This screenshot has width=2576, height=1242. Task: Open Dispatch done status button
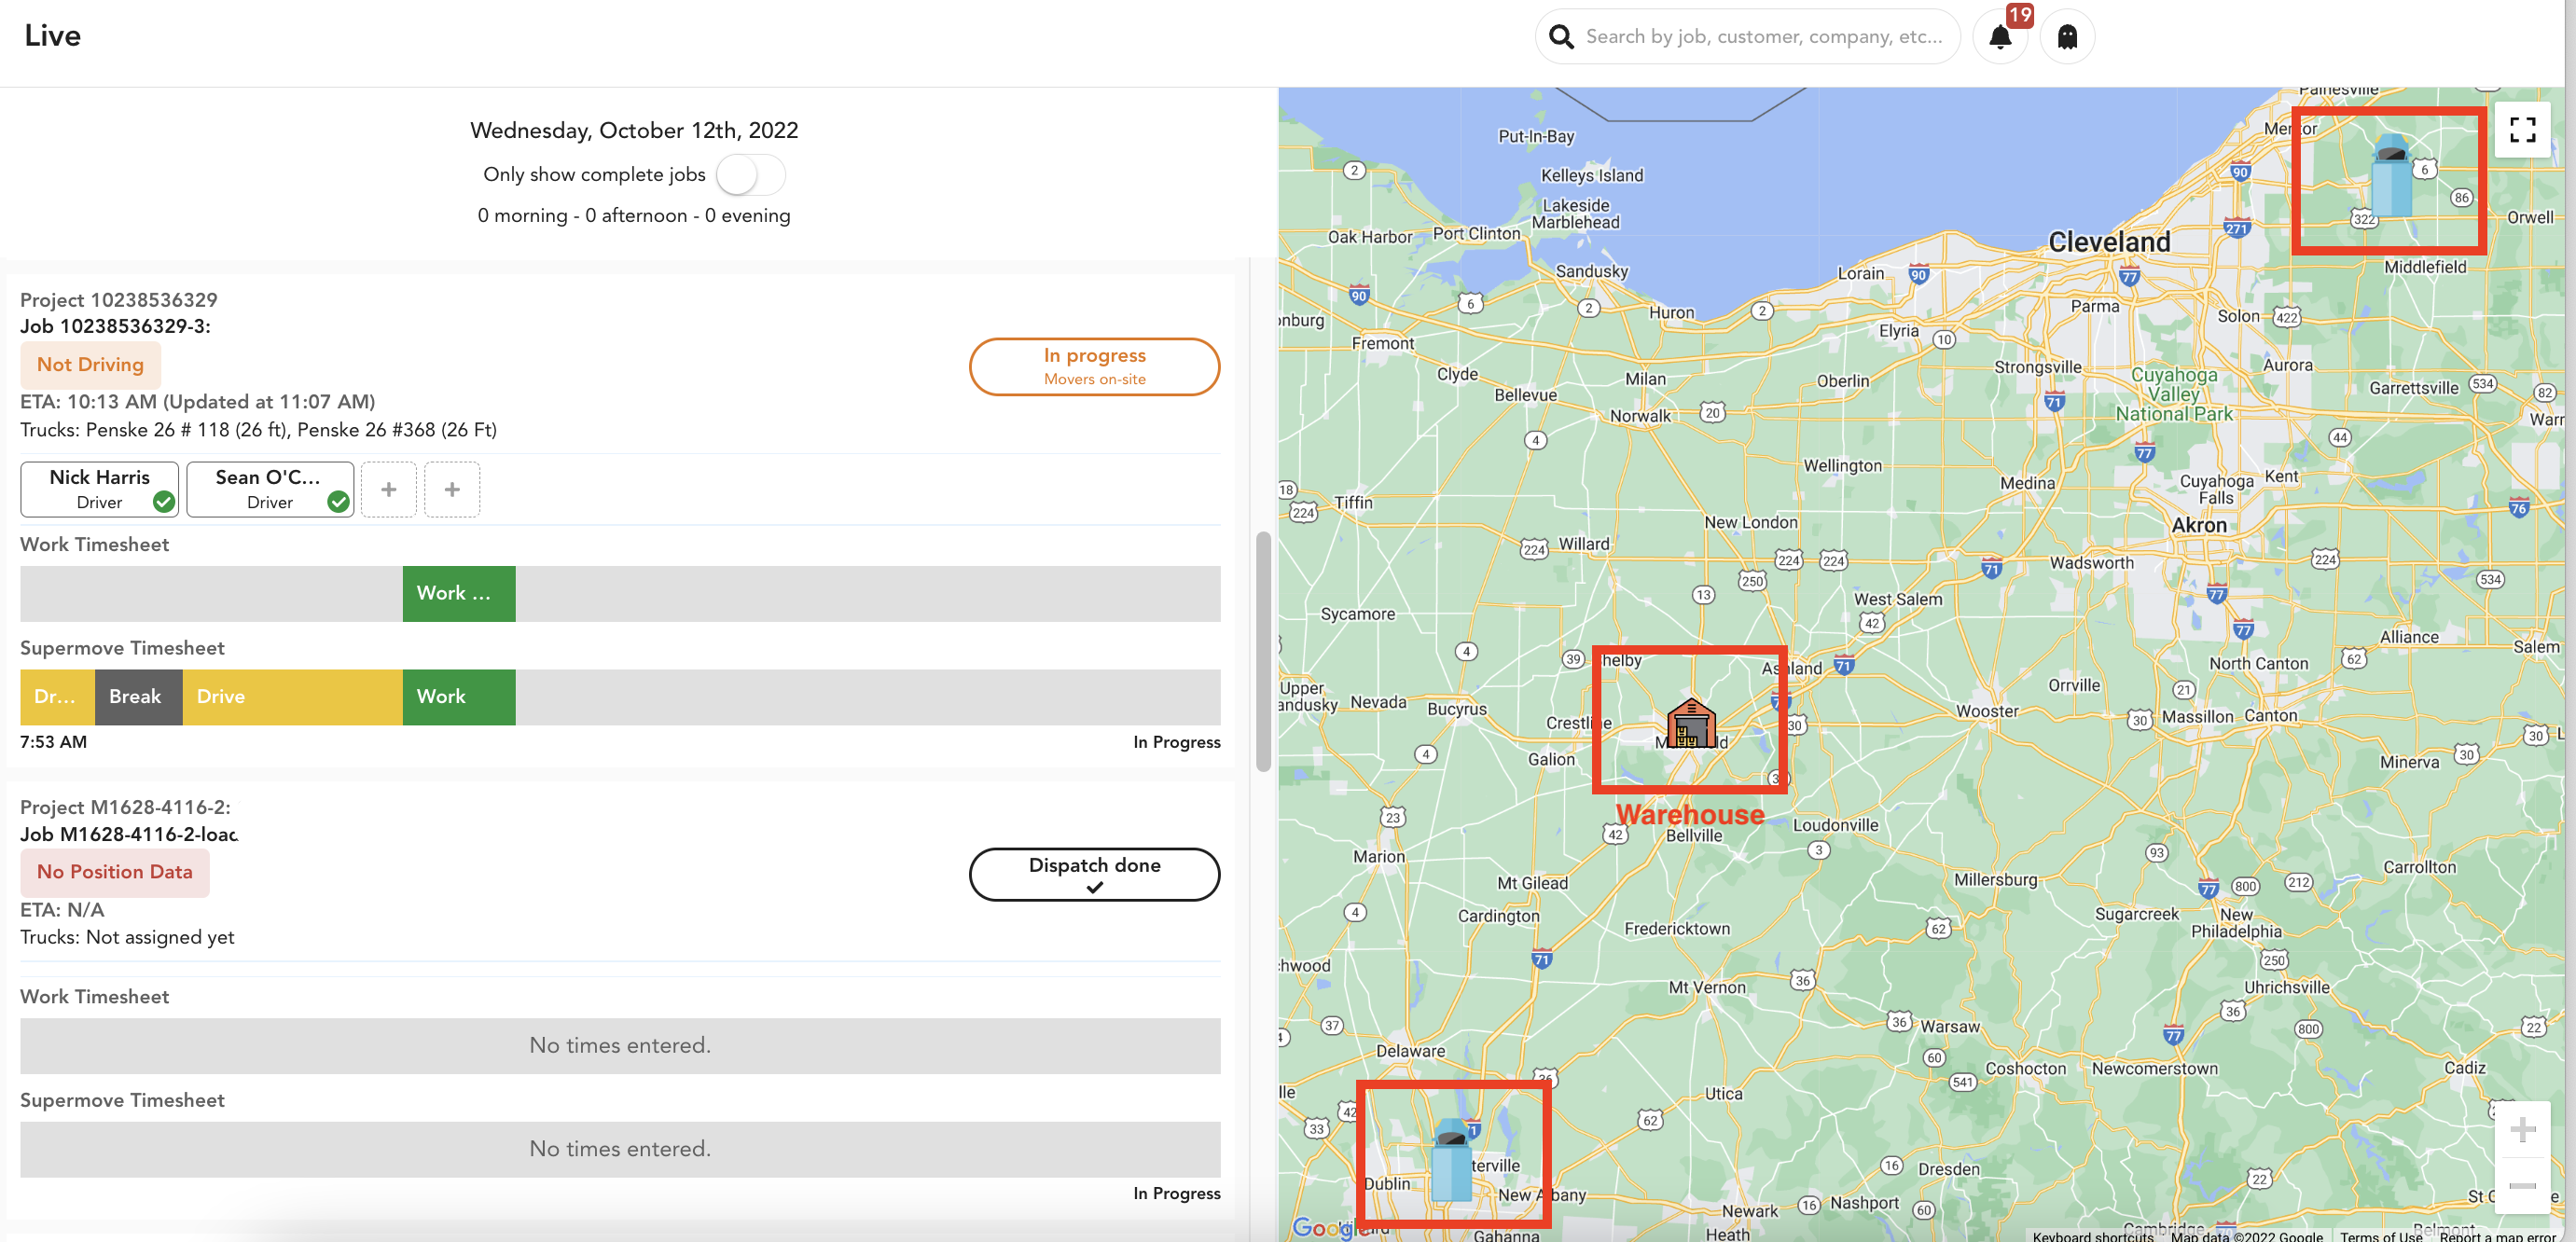pyautogui.click(x=1094, y=875)
